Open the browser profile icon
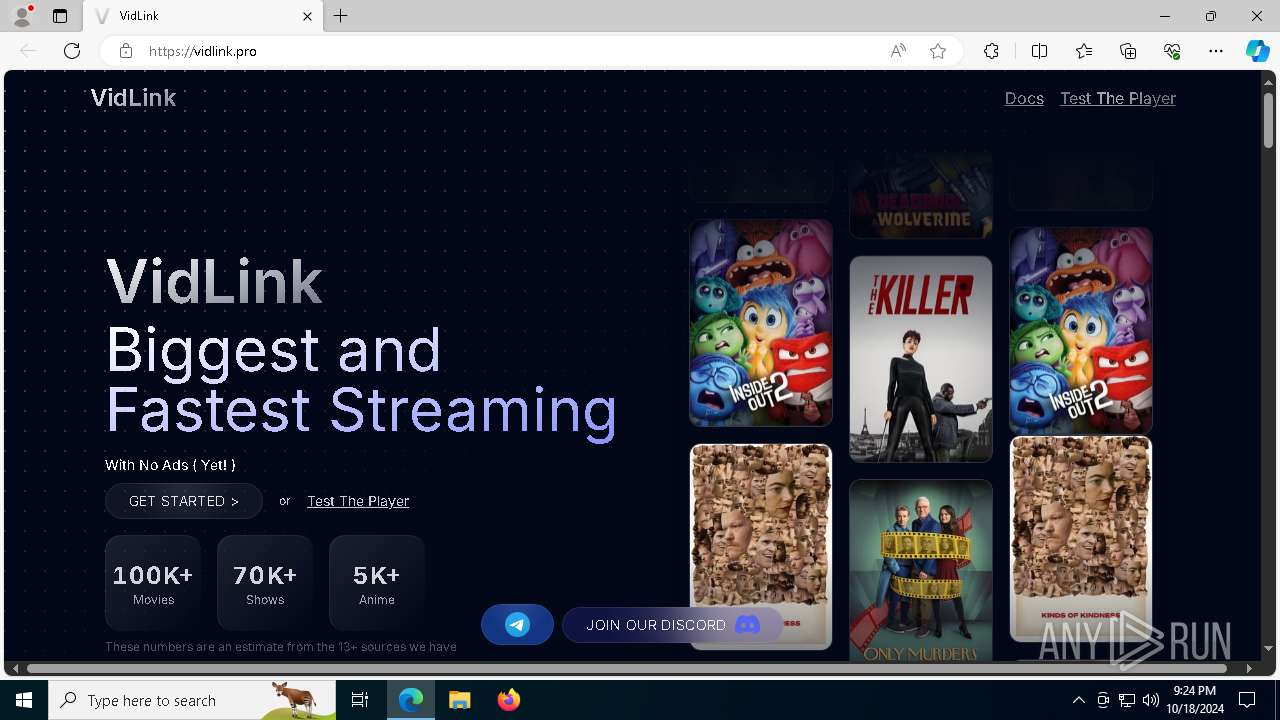 click(22, 16)
